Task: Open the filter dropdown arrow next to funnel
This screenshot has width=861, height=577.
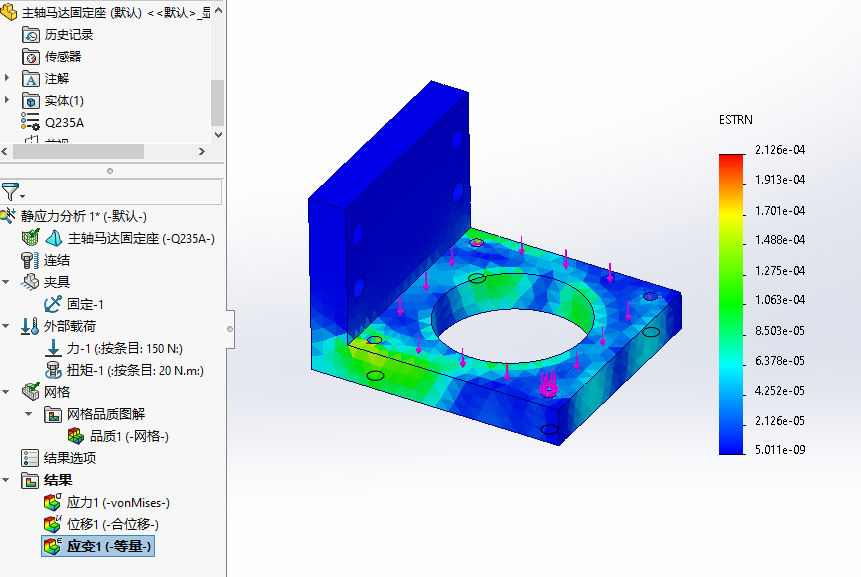Action: (x=23, y=196)
